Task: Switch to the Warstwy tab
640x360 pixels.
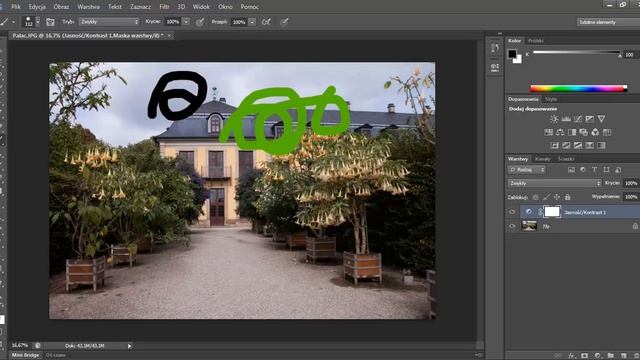Action: tap(518, 159)
